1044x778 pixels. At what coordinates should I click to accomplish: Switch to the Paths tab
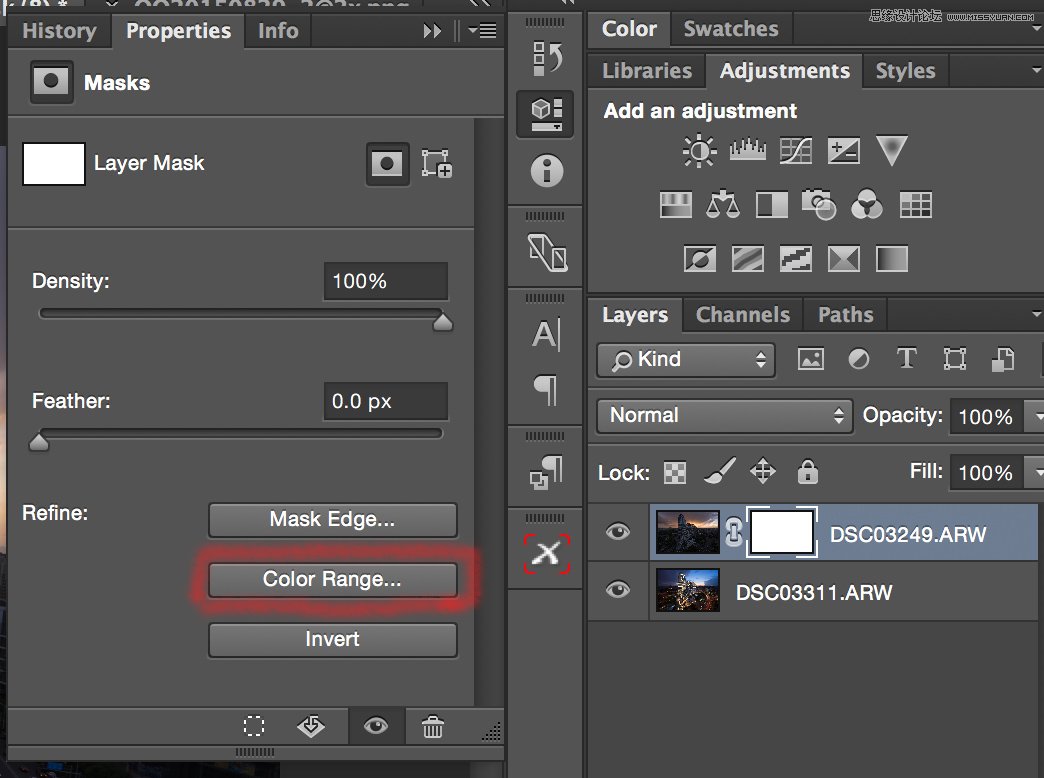(x=846, y=314)
